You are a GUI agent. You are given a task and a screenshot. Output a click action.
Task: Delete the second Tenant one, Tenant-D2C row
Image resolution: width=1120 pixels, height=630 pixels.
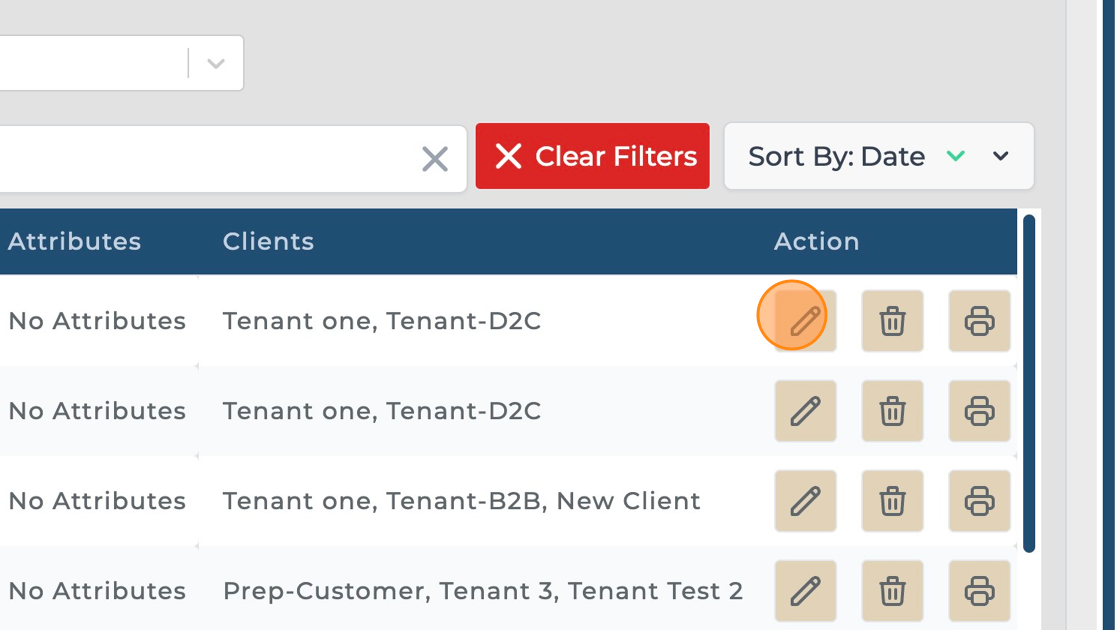click(892, 411)
